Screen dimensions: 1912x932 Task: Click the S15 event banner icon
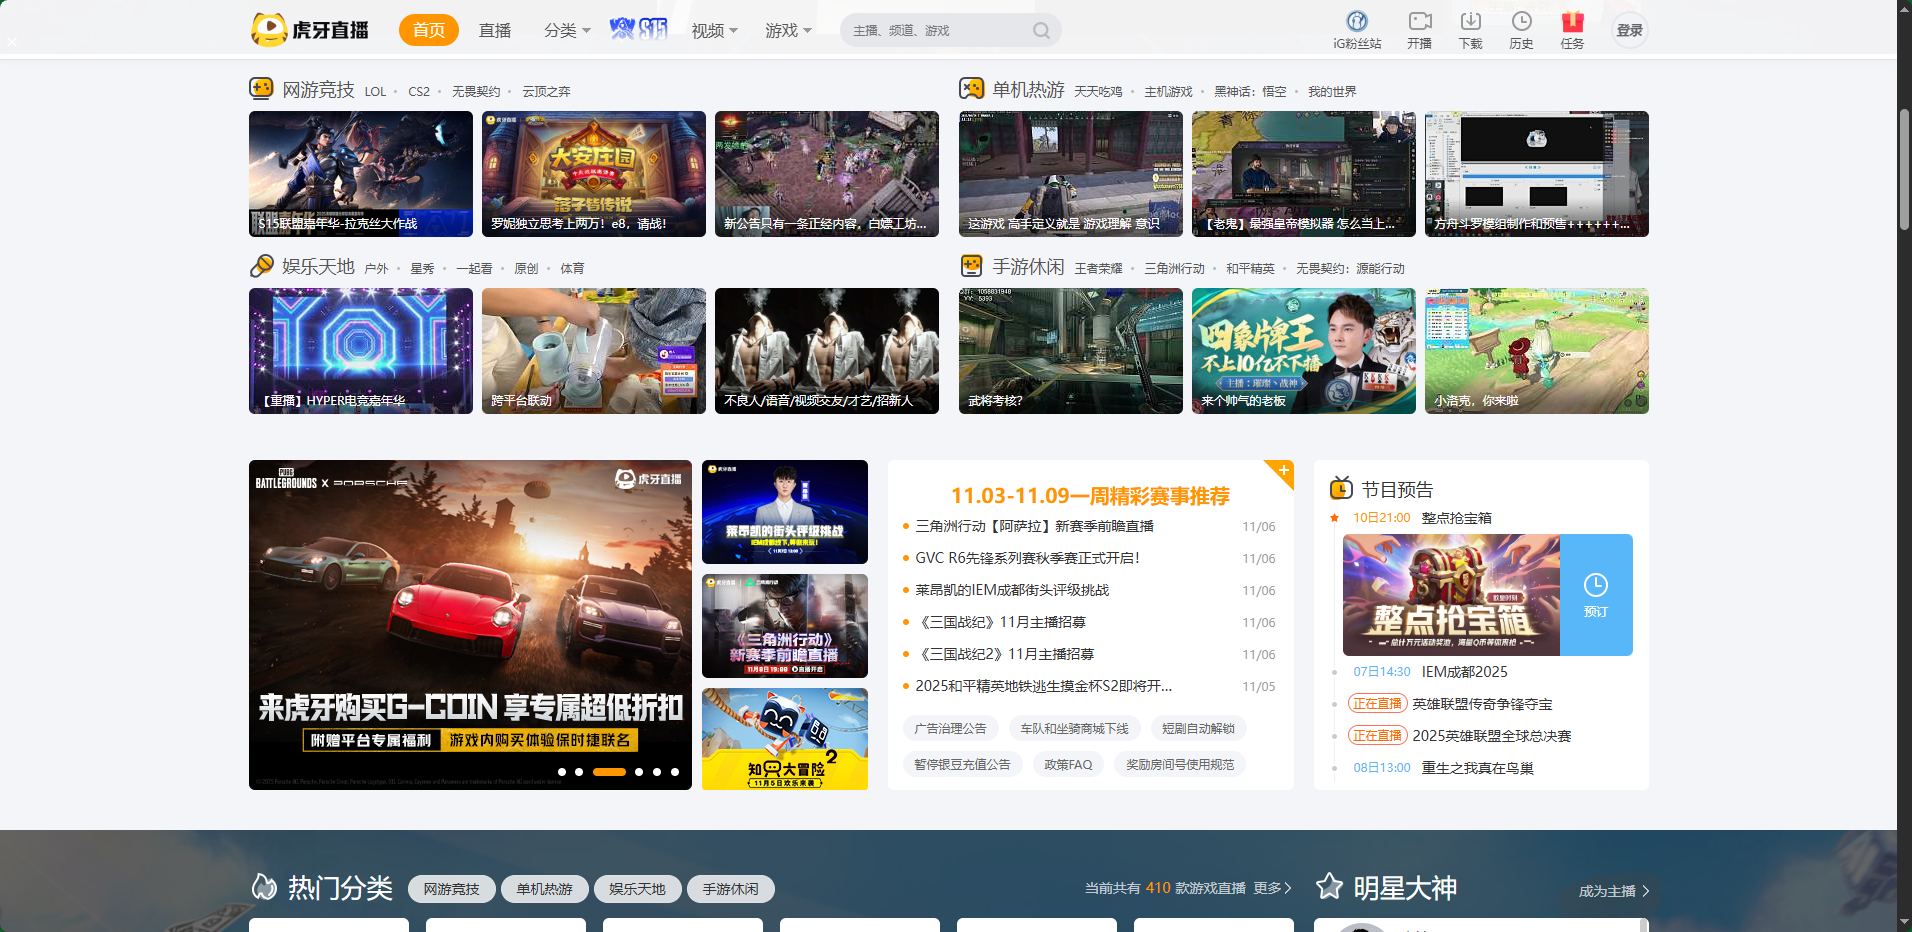[x=638, y=29]
